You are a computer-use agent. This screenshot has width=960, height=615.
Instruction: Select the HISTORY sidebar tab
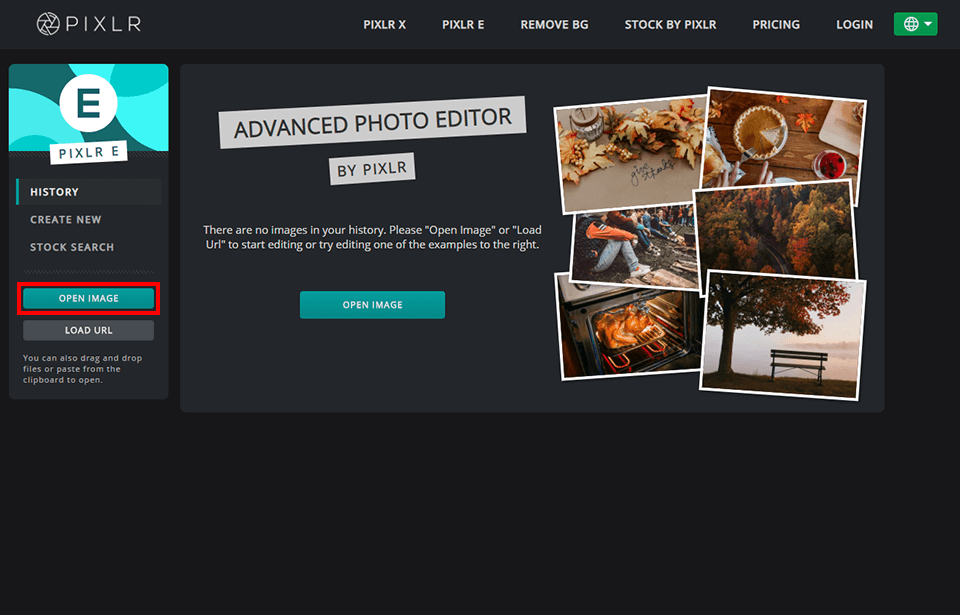click(89, 192)
